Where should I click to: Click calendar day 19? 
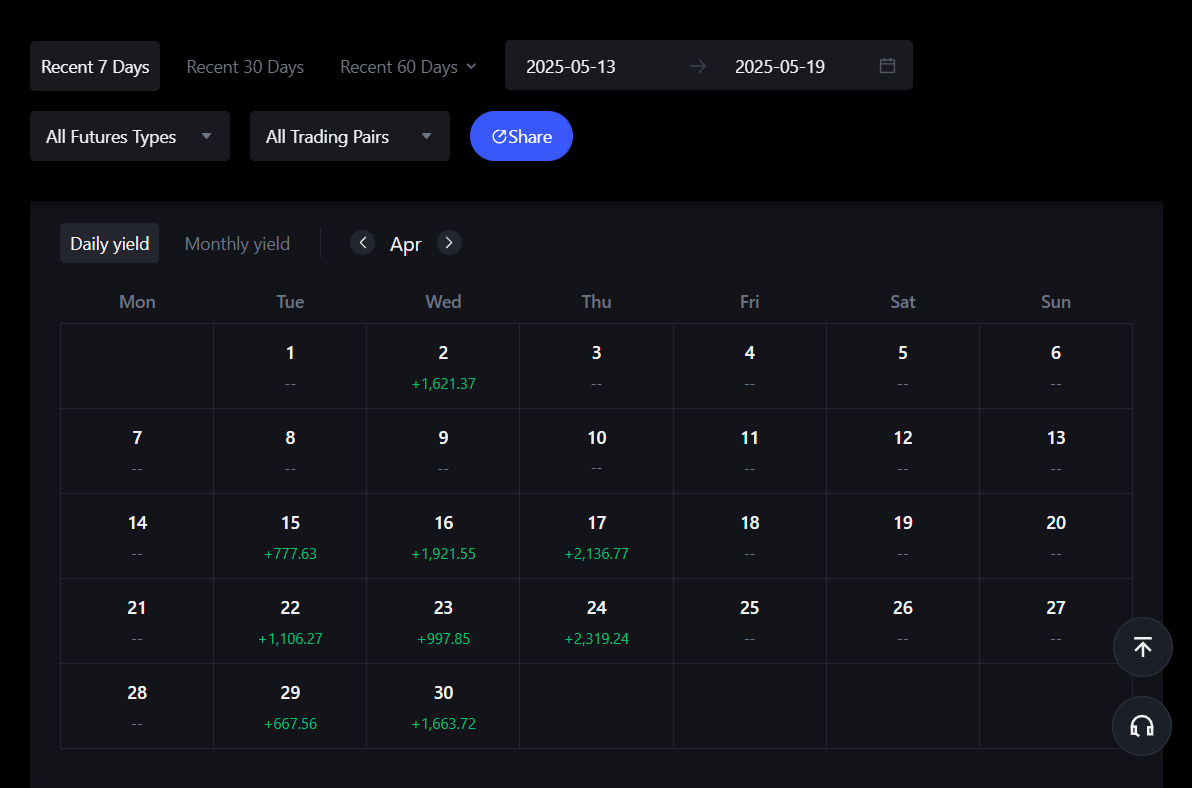pyautogui.click(x=902, y=536)
